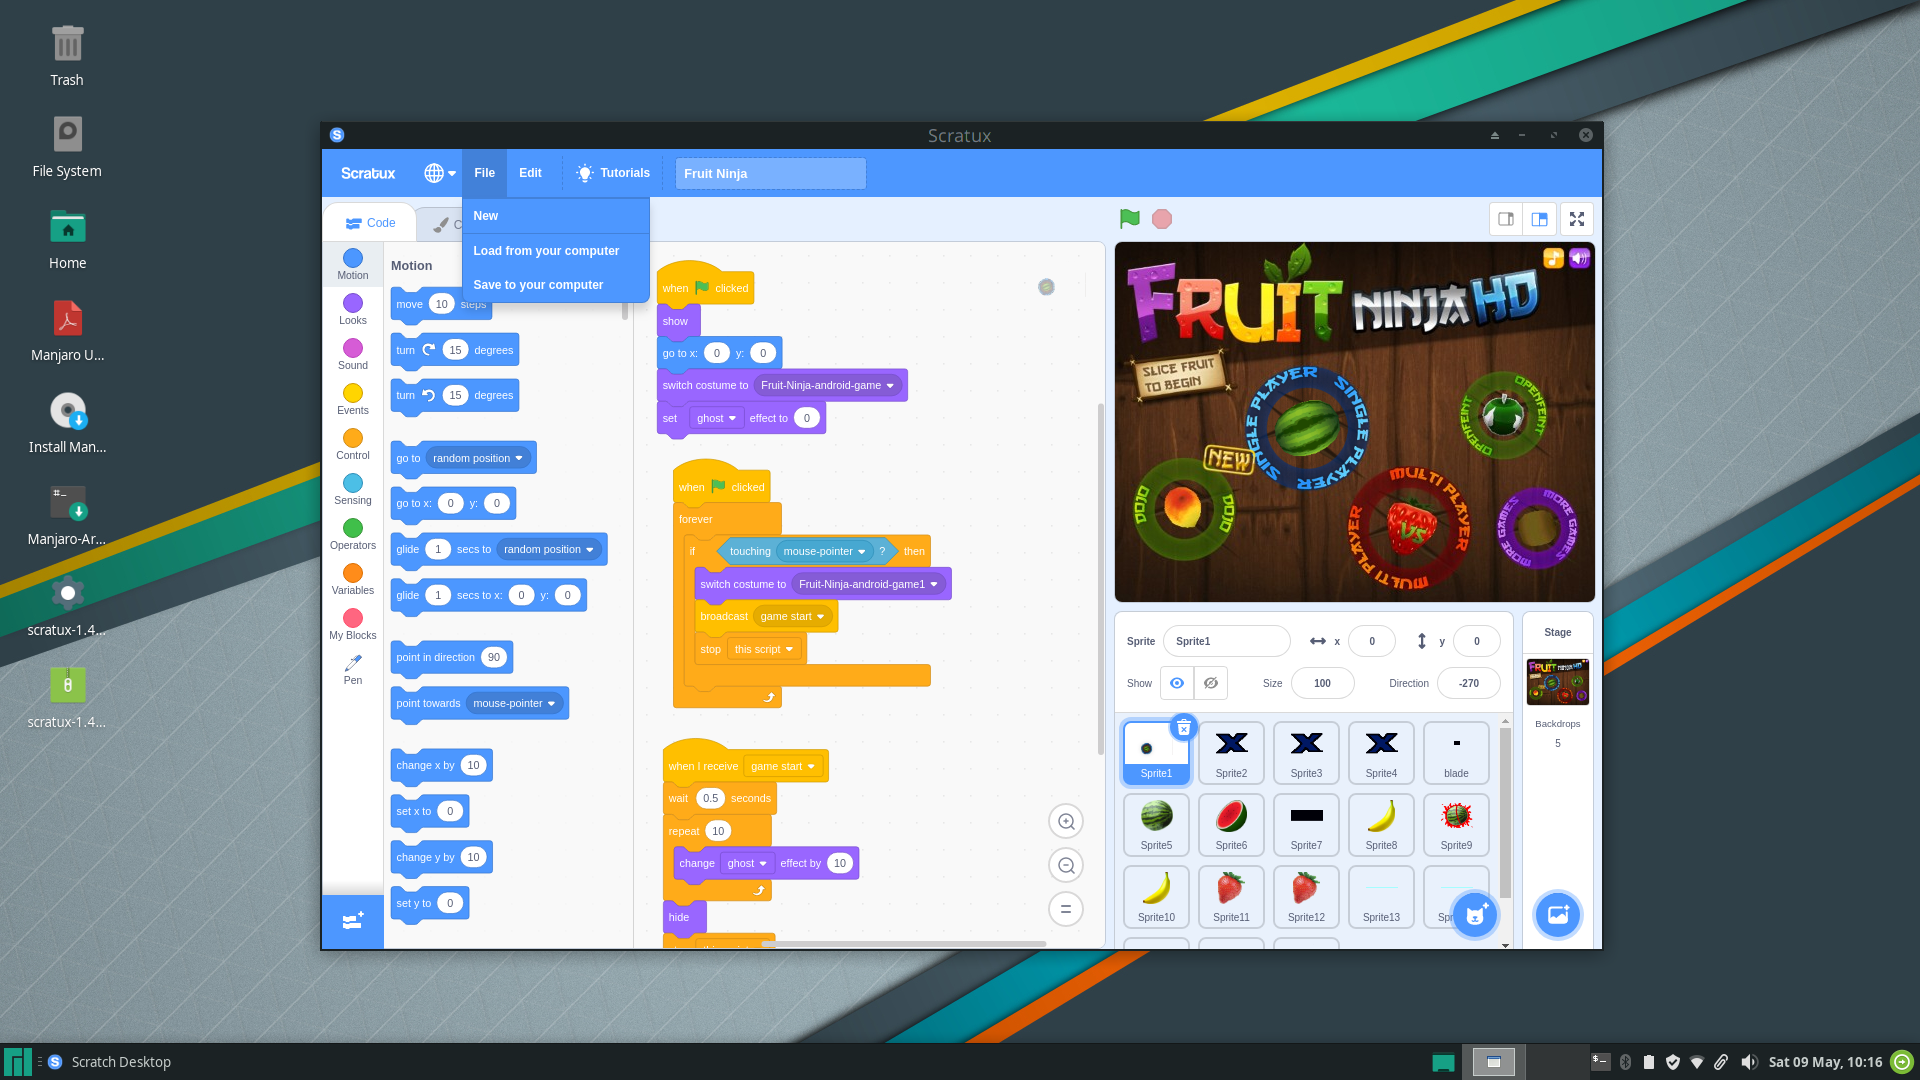Expand the ghost effect dropdown in set block

coord(717,418)
